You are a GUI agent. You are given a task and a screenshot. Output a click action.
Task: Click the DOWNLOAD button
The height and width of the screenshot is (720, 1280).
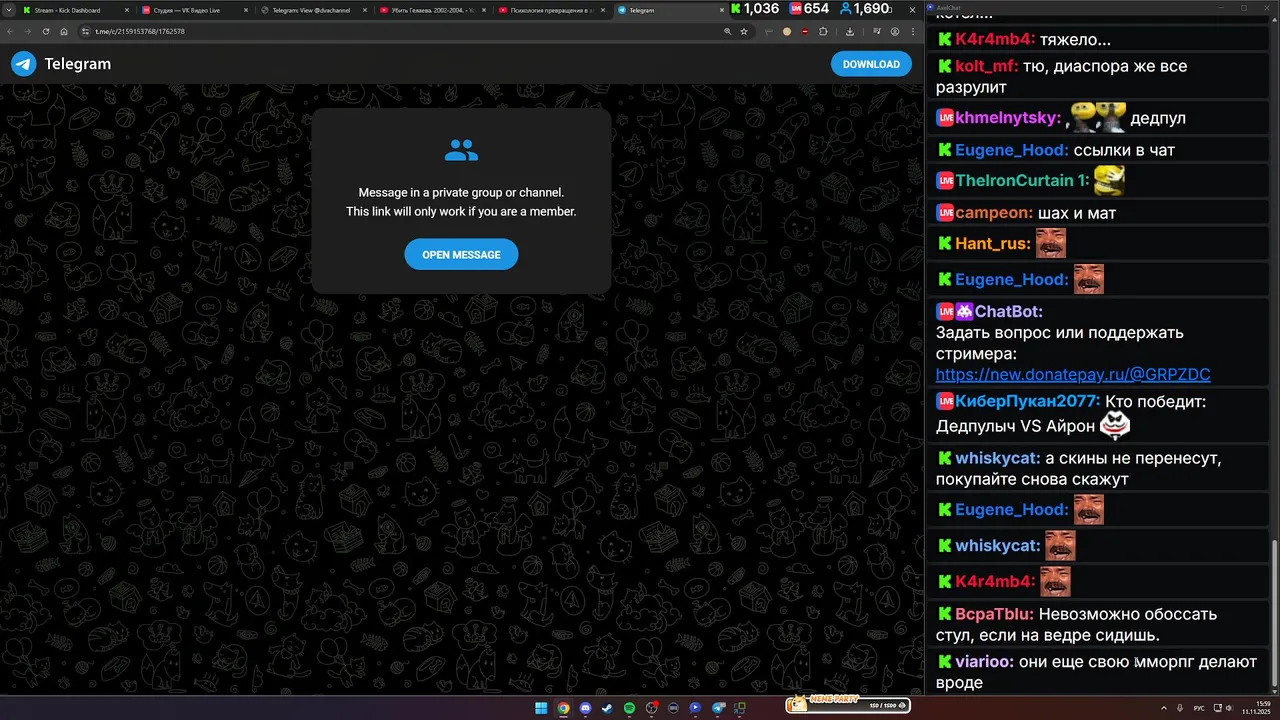(871, 64)
